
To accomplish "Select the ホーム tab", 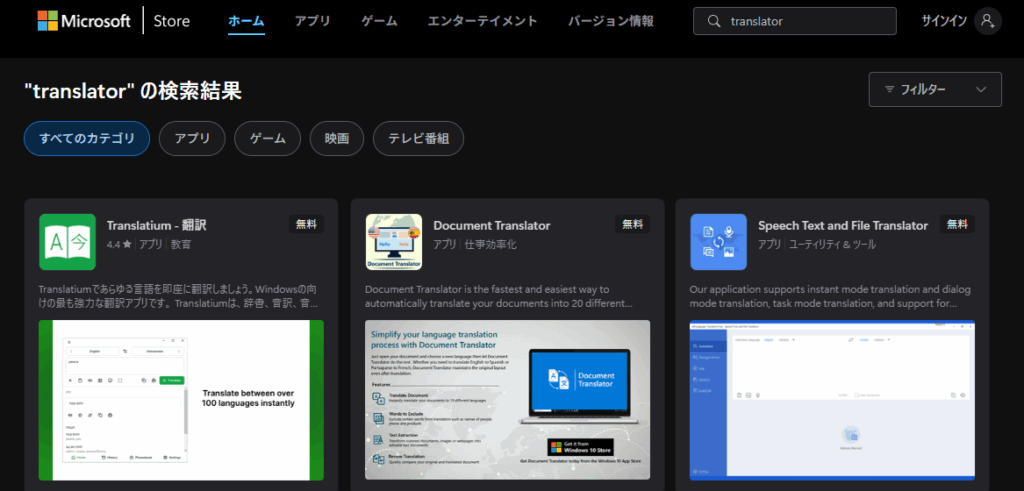I will point(246,21).
